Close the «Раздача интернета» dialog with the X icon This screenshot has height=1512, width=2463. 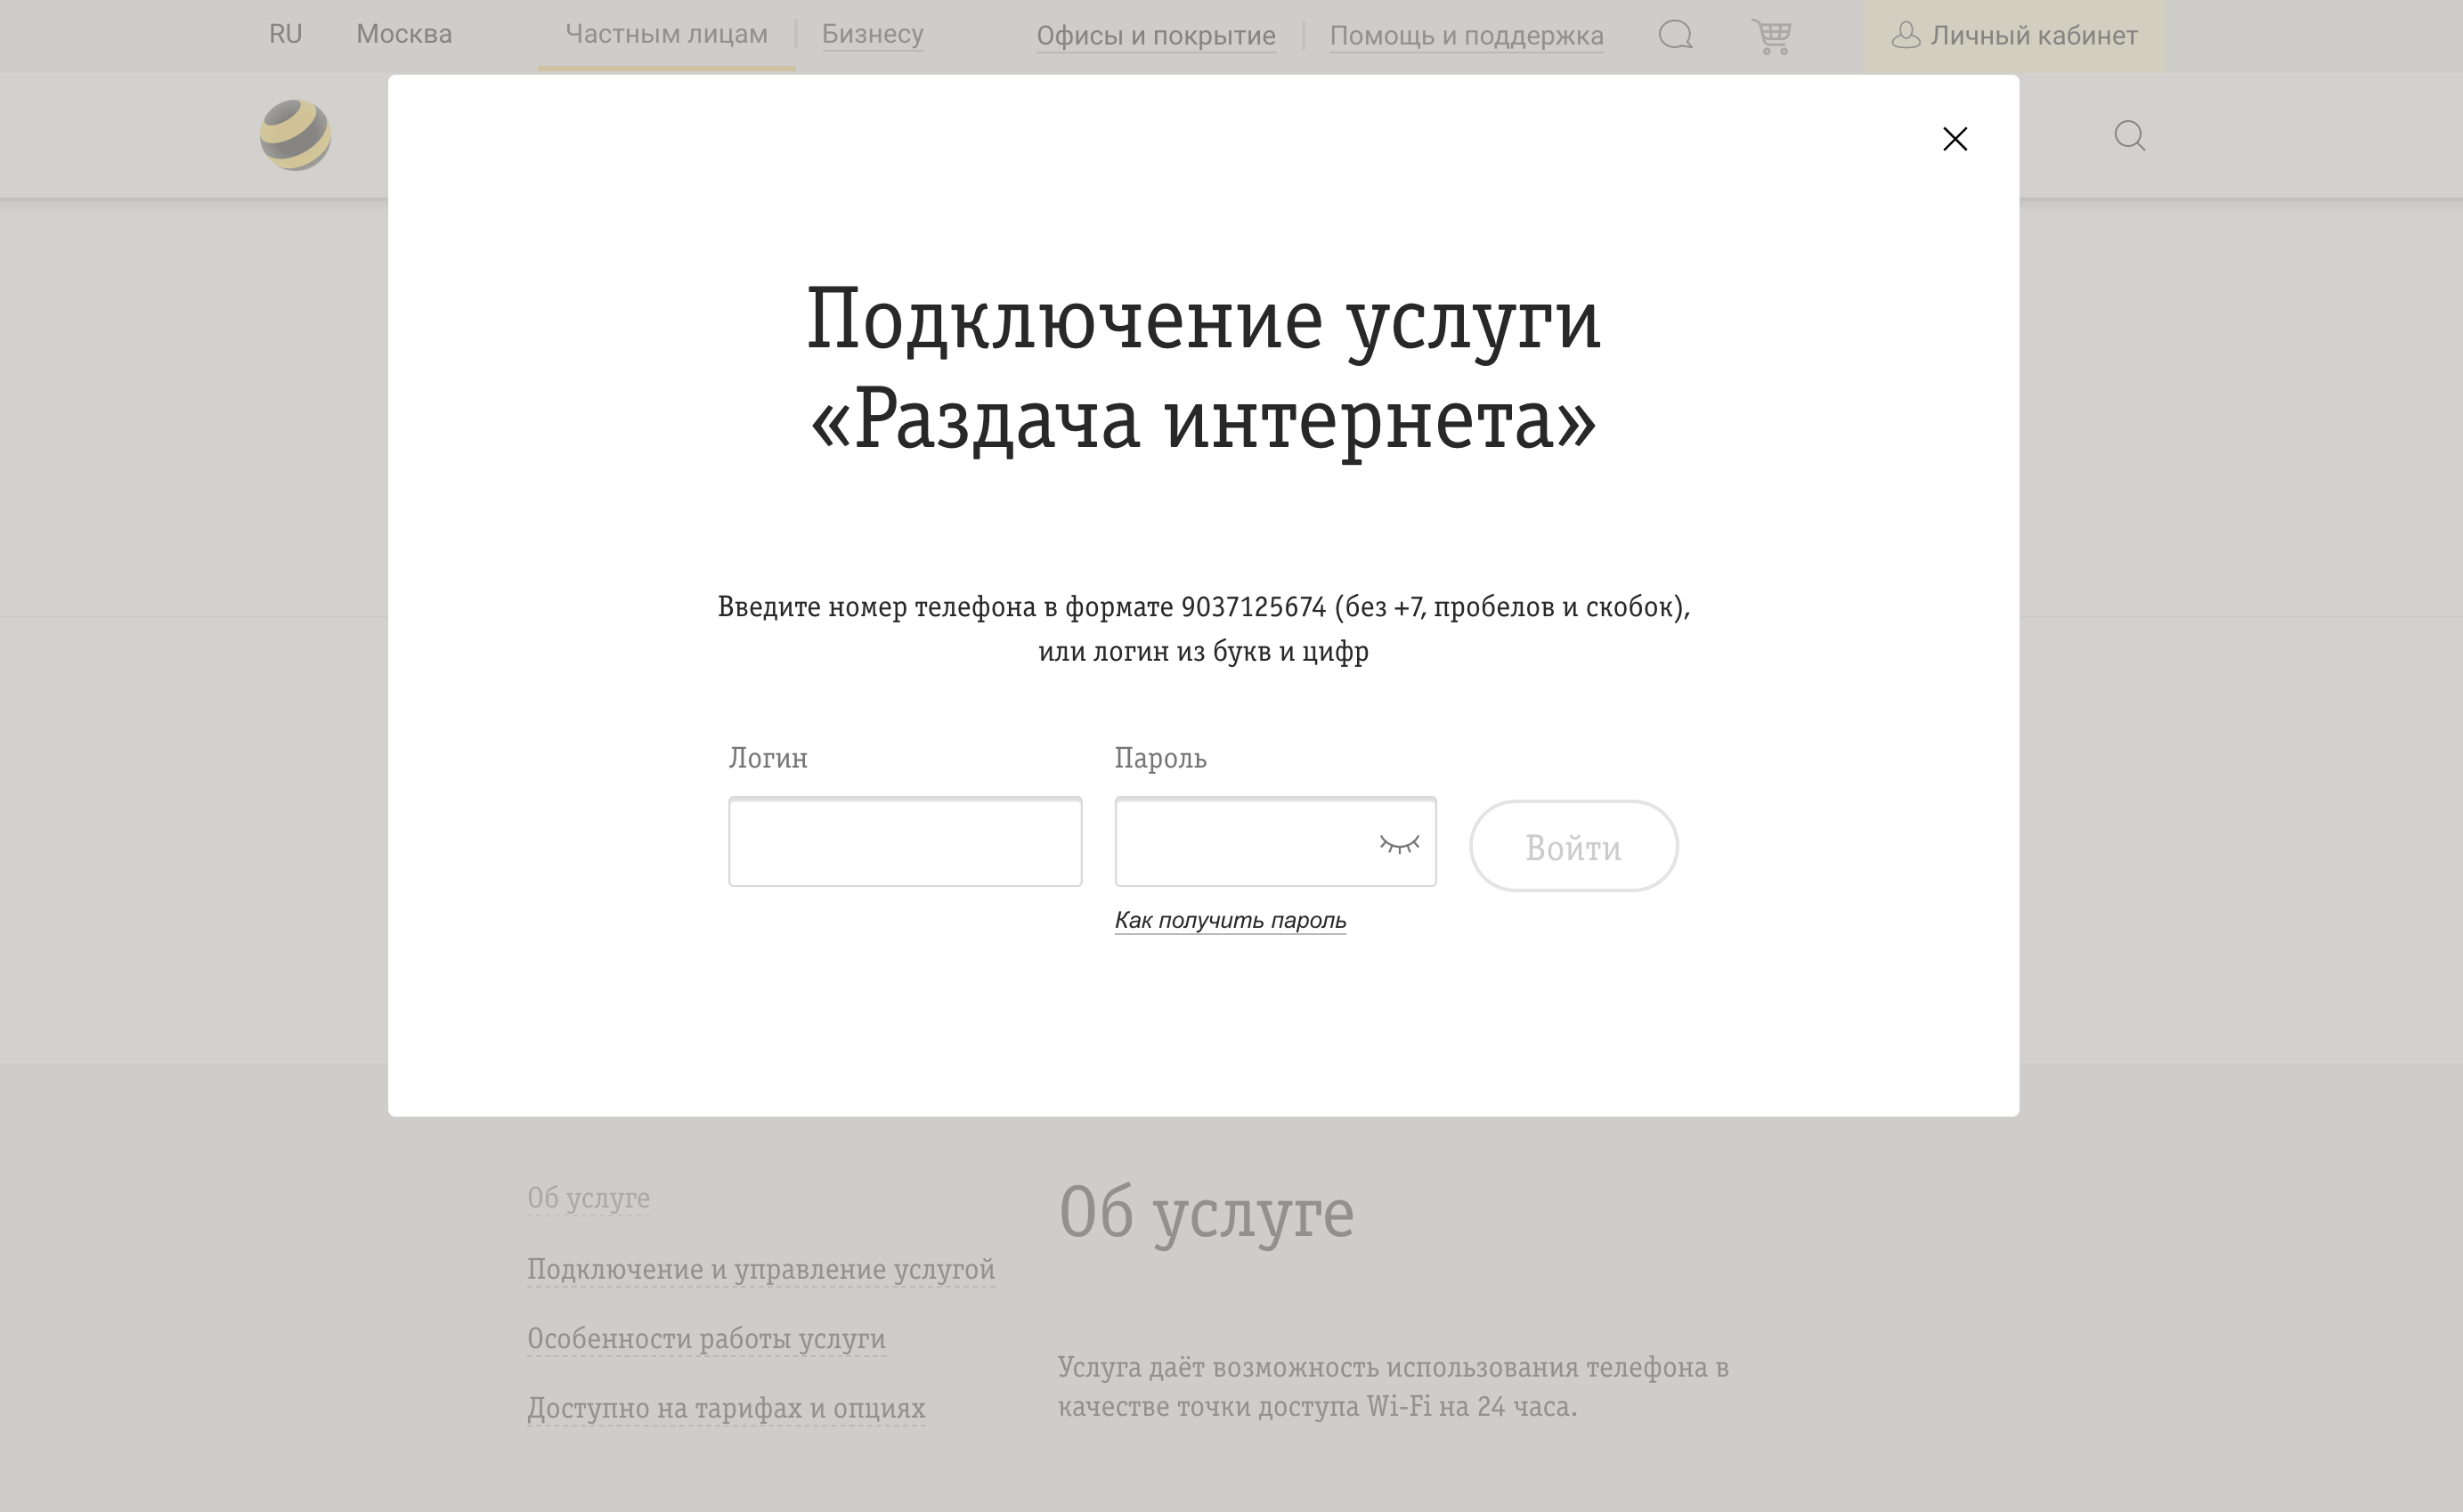(x=1955, y=139)
